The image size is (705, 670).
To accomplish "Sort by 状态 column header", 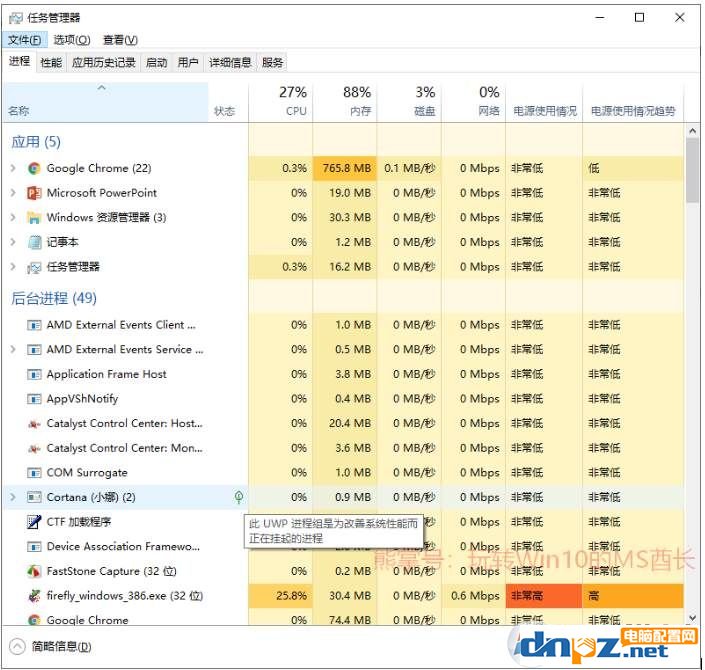I will pos(228,102).
